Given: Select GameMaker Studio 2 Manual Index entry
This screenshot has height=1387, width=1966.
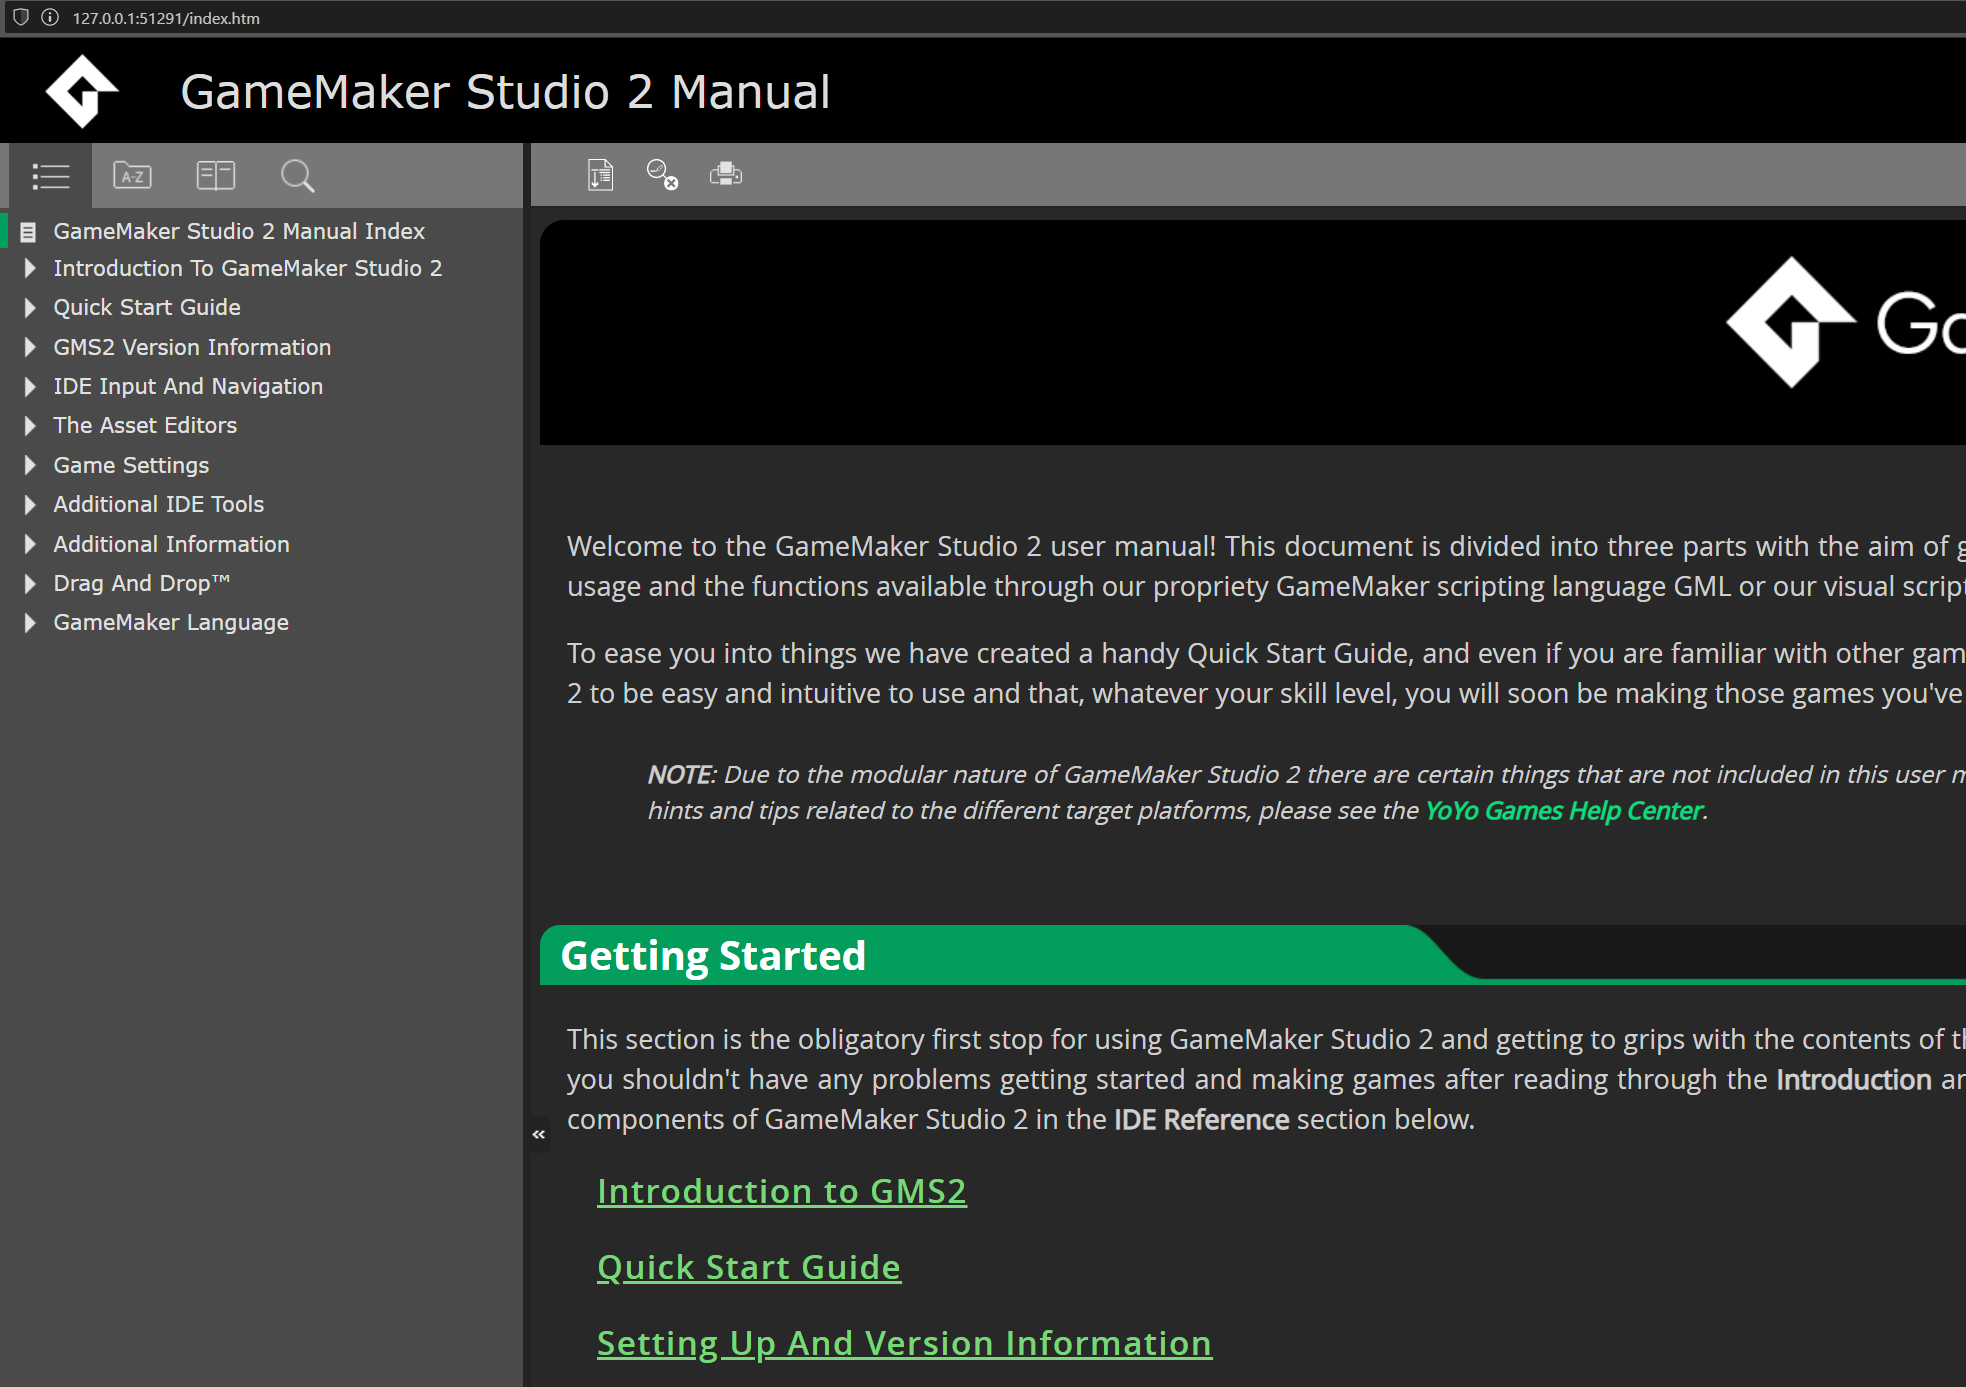Looking at the screenshot, I should click(x=239, y=231).
